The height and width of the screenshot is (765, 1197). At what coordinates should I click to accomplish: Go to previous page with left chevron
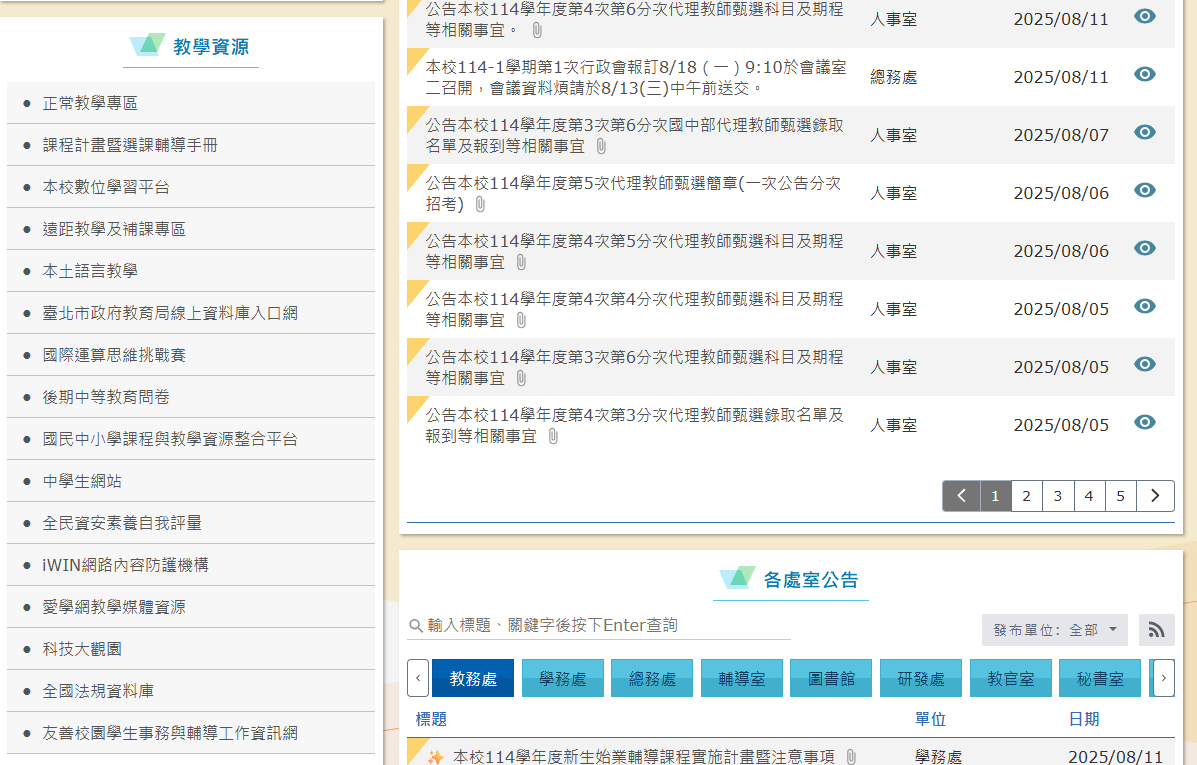[961, 496]
